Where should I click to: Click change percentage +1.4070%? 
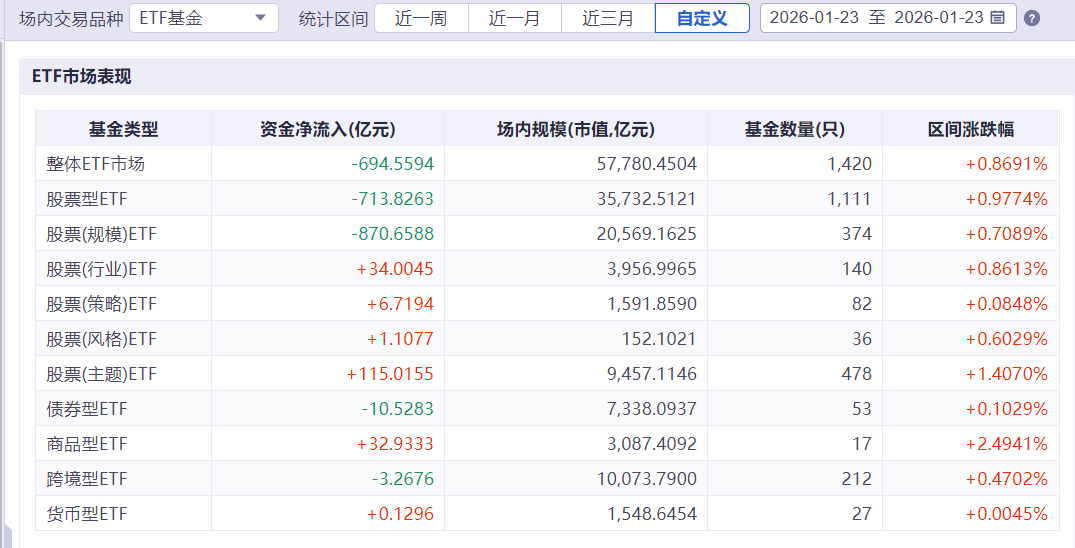1006,374
